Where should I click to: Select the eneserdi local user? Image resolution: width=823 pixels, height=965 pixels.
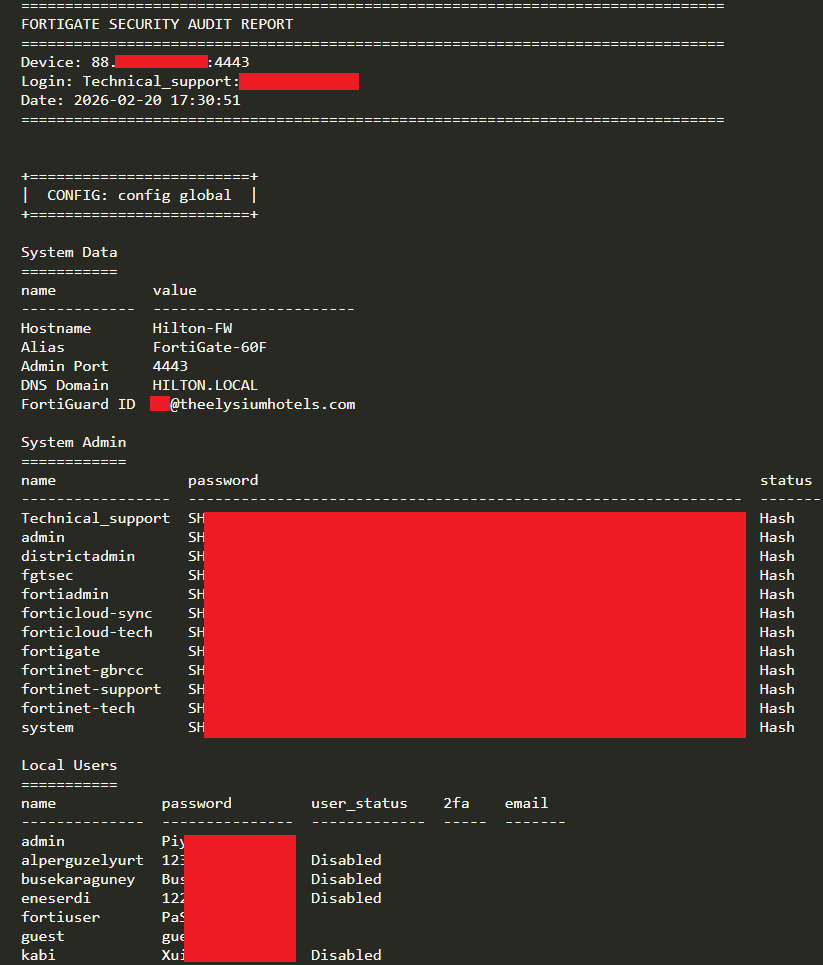[55, 899]
